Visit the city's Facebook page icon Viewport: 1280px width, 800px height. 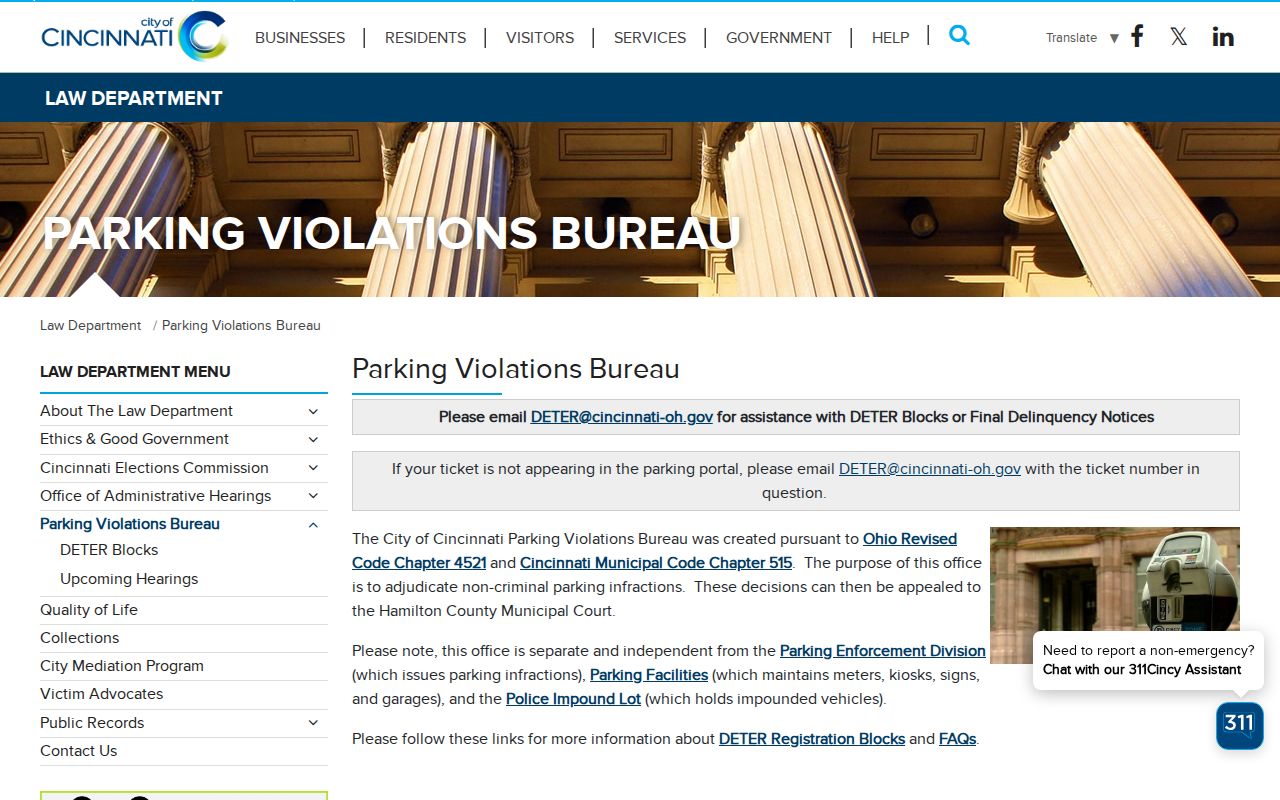coord(1137,37)
